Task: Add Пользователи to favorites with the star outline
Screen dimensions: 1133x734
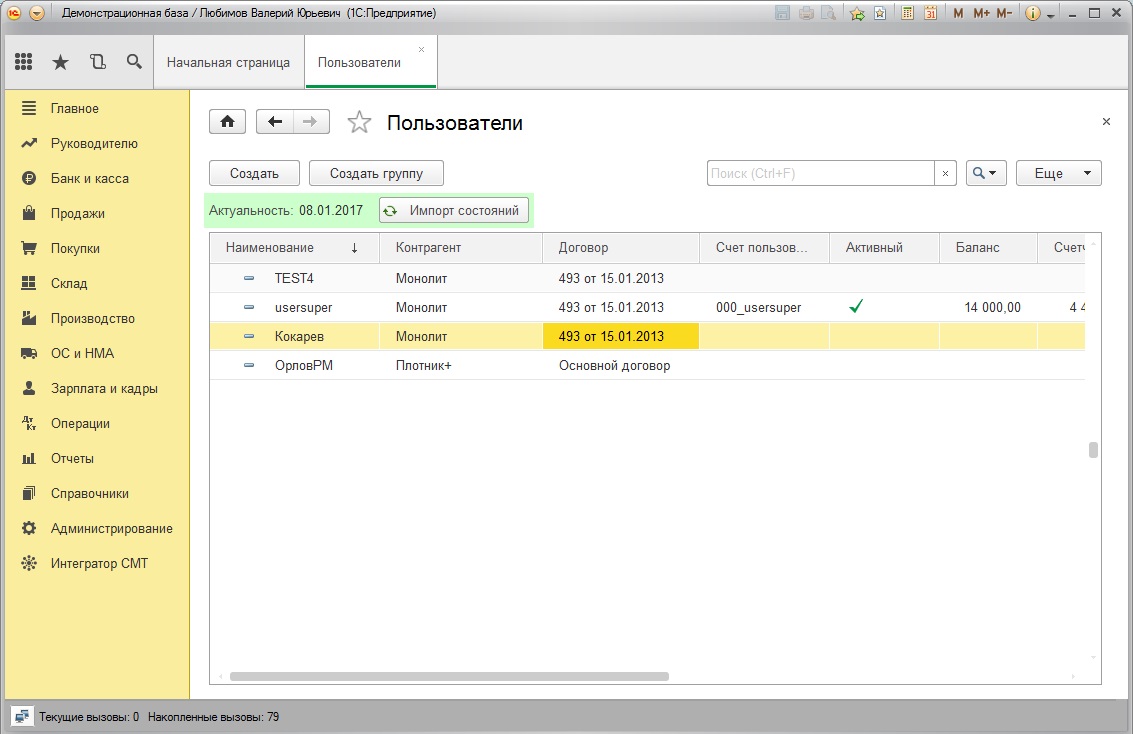Action: (x=359, y=122)
